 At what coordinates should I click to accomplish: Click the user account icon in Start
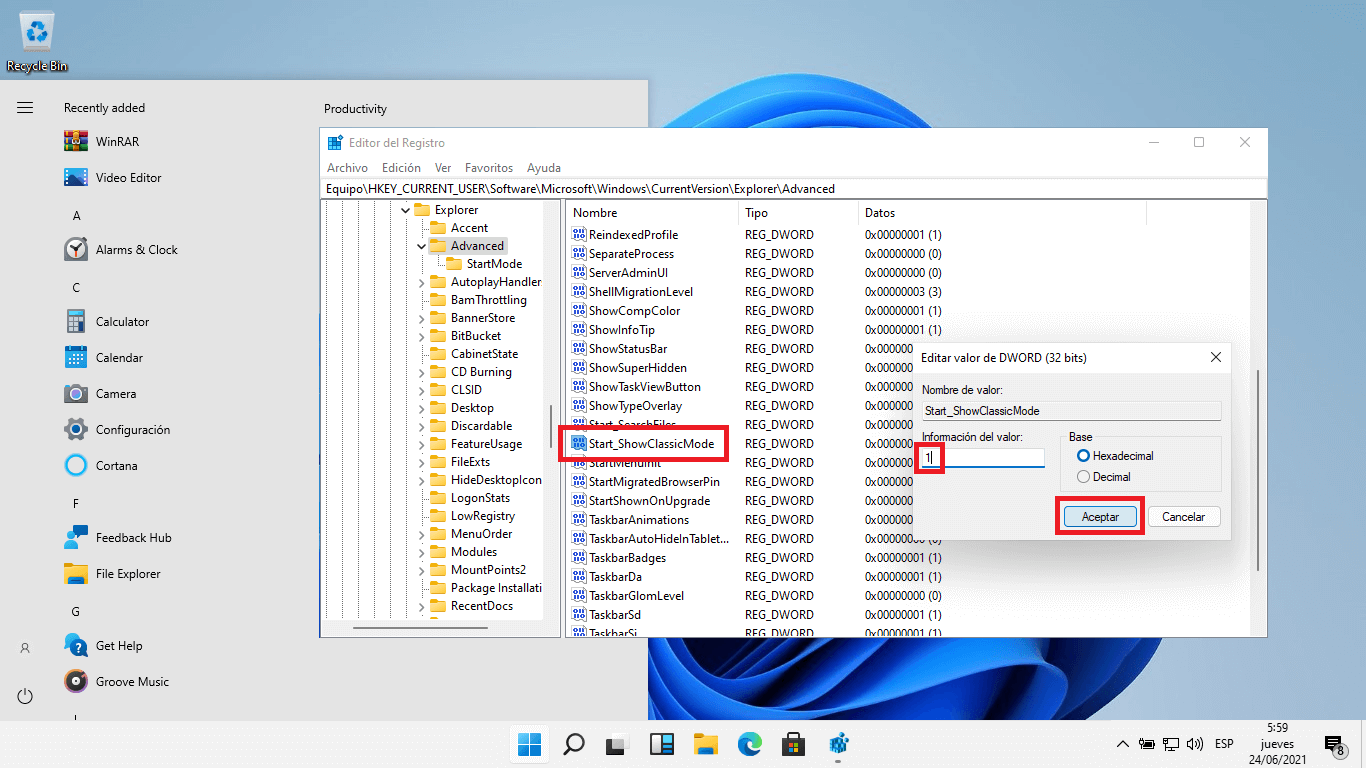point(25,648)
